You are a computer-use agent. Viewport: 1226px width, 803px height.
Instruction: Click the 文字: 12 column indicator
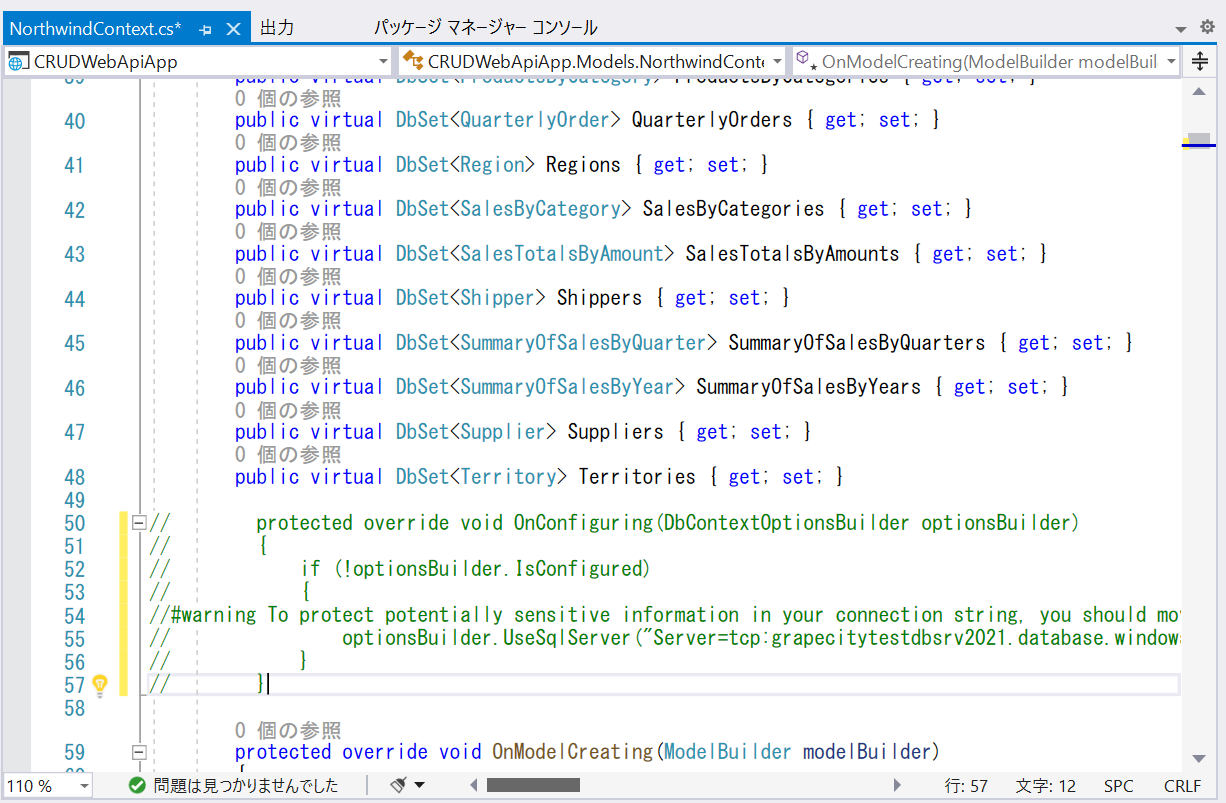pyautogui.click(x=1046, y=787)
